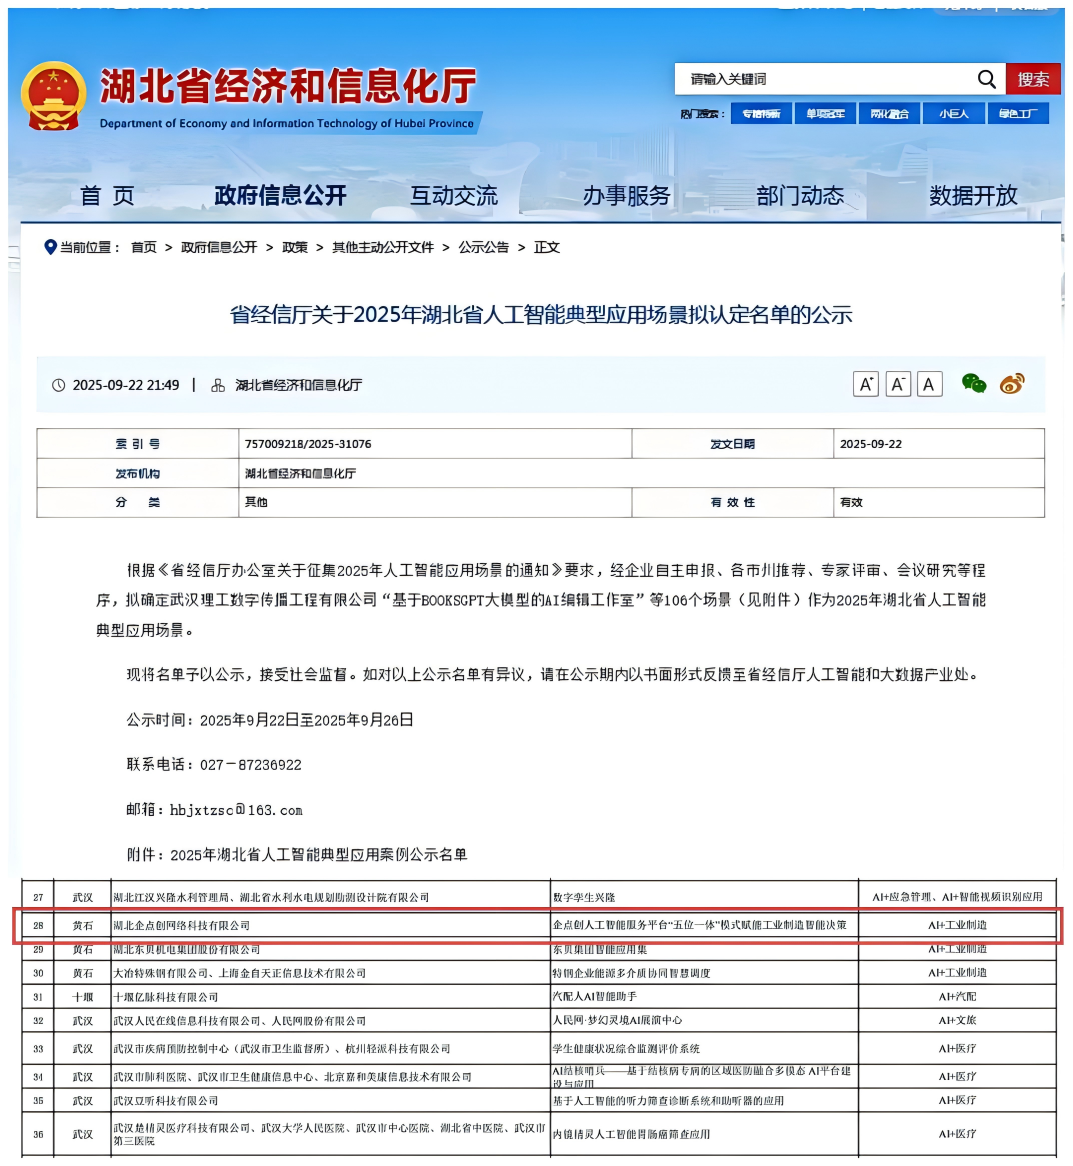Click the 绿色工厂 hot search tag

(x=1018, y=114)
